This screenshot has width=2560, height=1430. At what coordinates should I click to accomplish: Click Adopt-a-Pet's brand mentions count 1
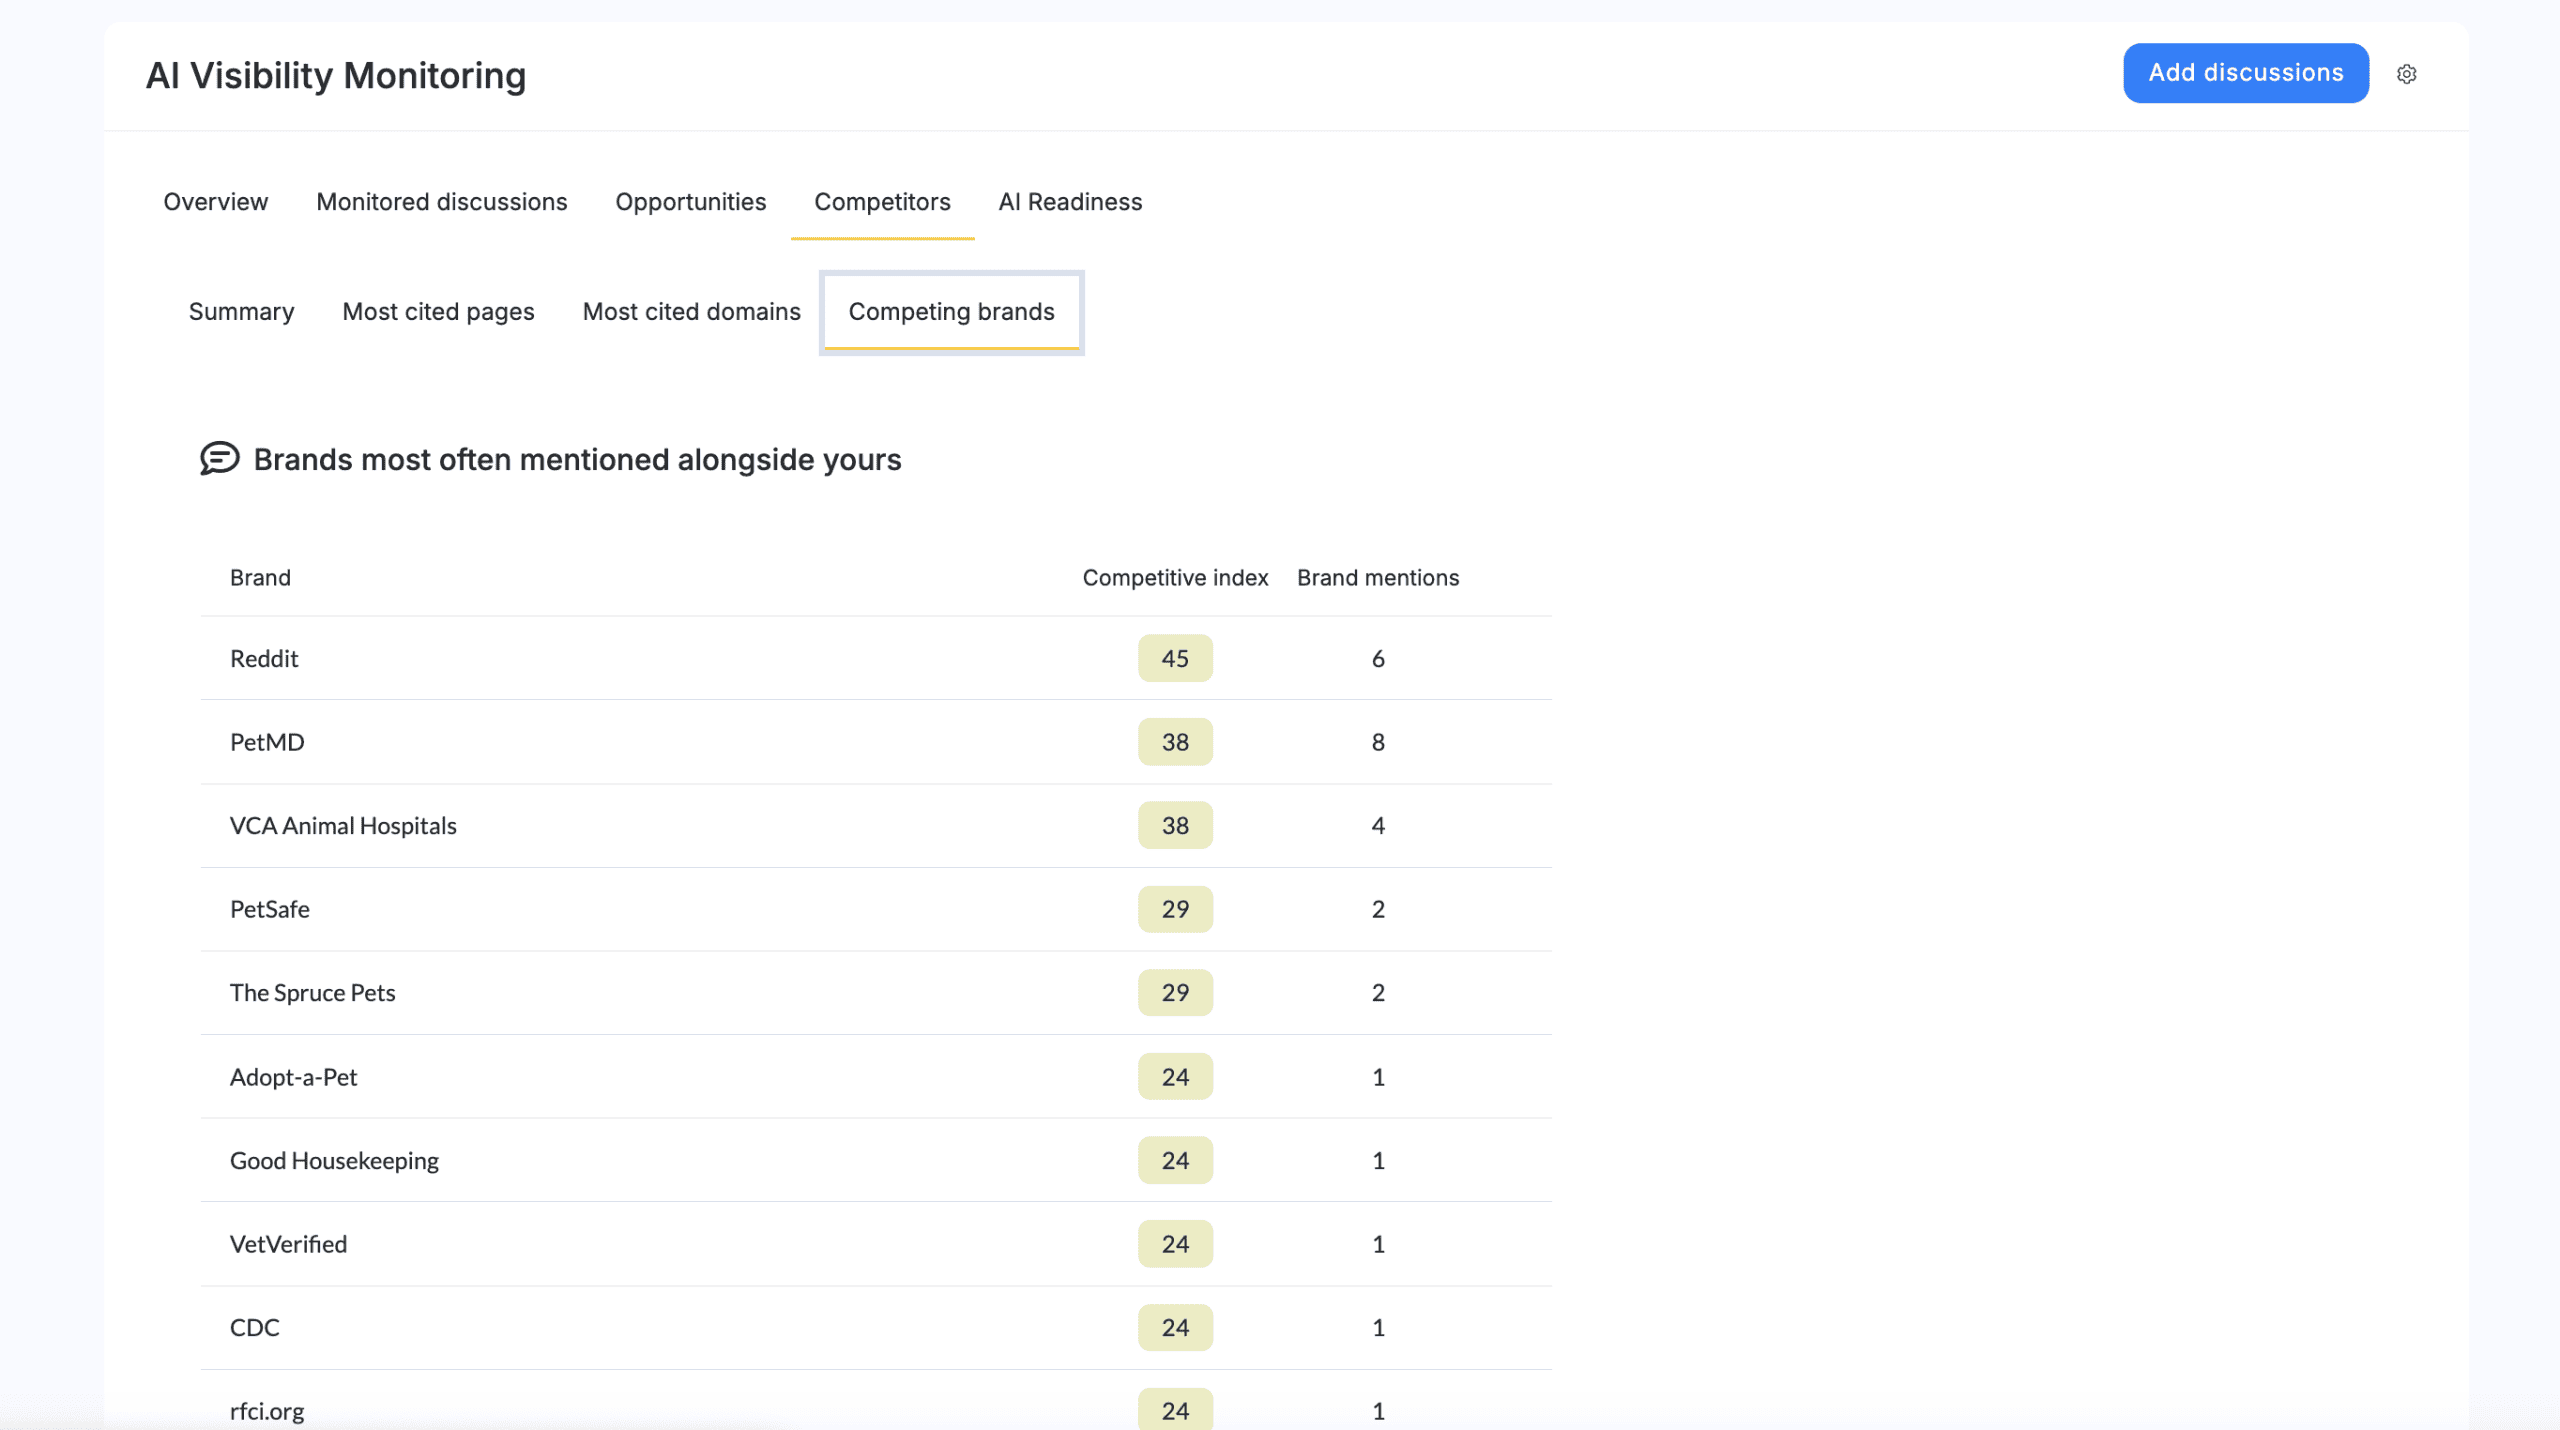pos(1378,1077)
